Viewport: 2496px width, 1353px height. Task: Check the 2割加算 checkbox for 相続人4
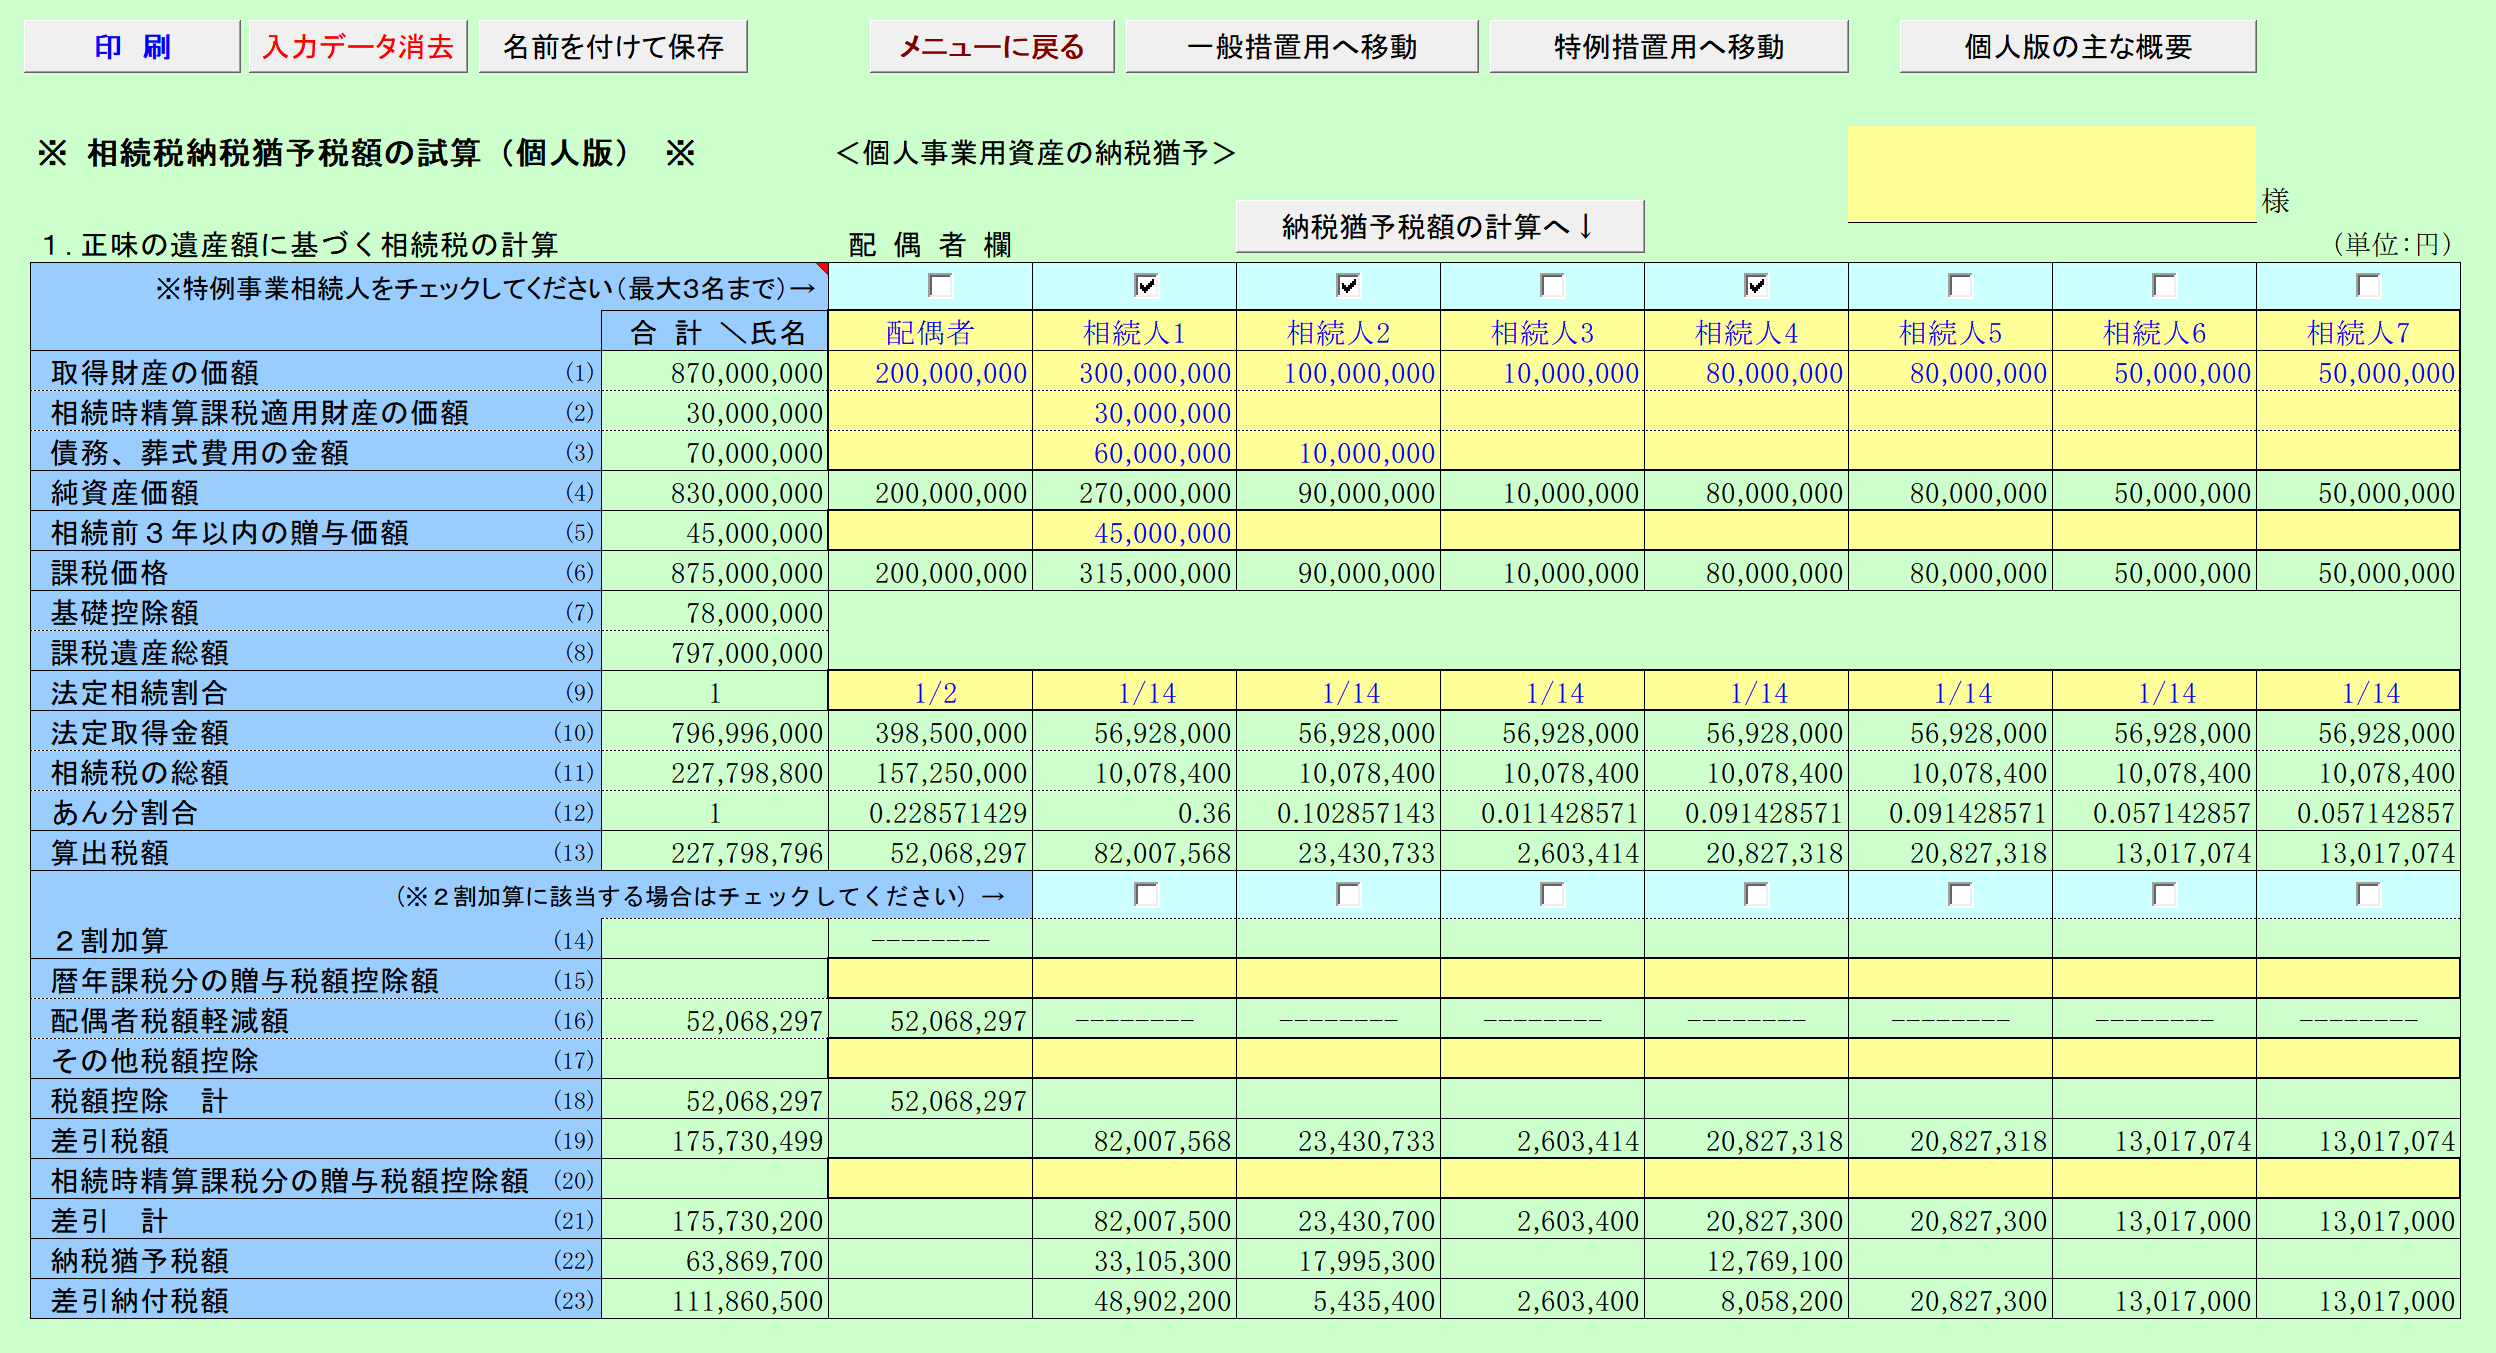[x=1757, y=894]
